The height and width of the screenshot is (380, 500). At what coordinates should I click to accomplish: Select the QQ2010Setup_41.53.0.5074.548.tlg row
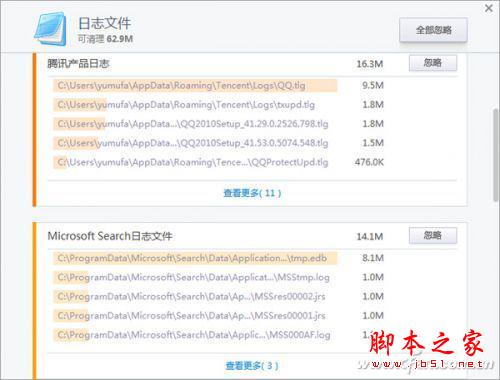[x=195, y=143]
